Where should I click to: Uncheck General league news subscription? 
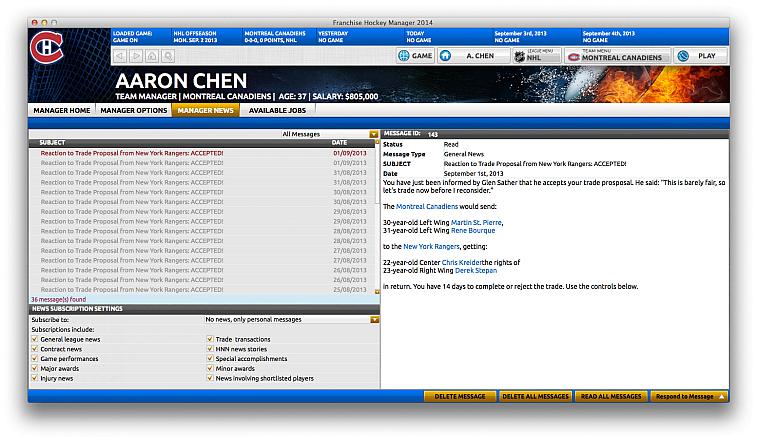click(x=35, y=340)
